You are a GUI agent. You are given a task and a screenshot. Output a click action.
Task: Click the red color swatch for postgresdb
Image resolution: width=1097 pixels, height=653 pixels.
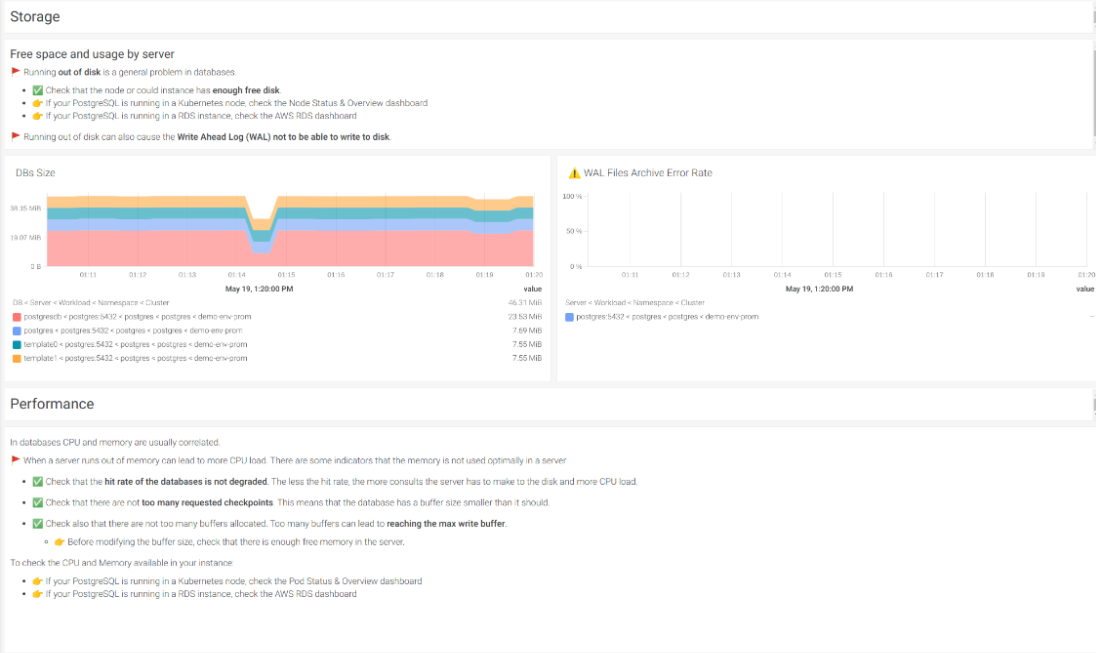[17, 314]
